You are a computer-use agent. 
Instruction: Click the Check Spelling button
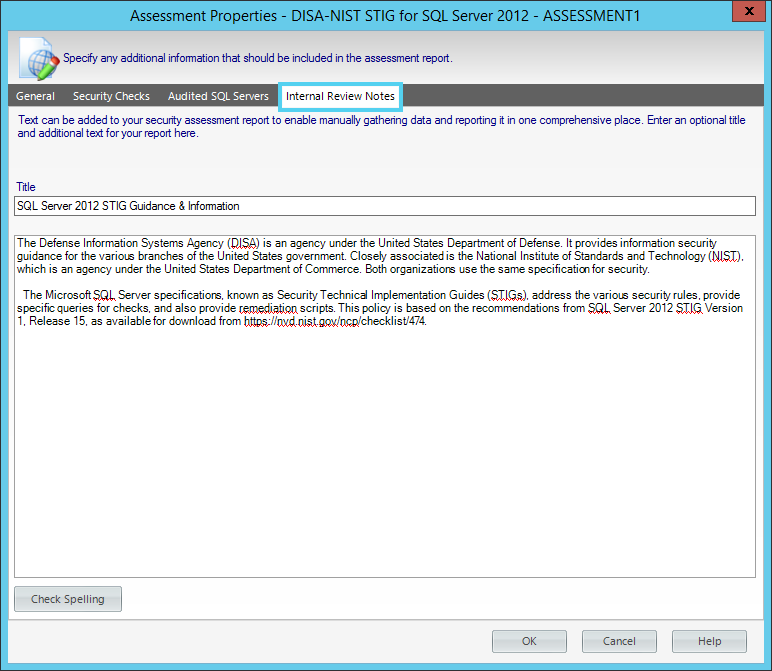click(x=68, y=599)
